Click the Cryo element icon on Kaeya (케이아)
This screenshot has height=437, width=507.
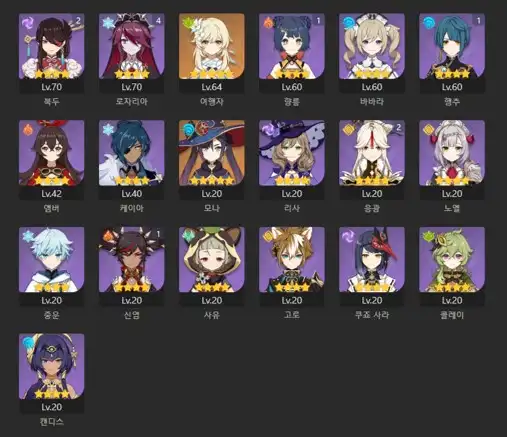pyautogui.click(x=107, y=129)
